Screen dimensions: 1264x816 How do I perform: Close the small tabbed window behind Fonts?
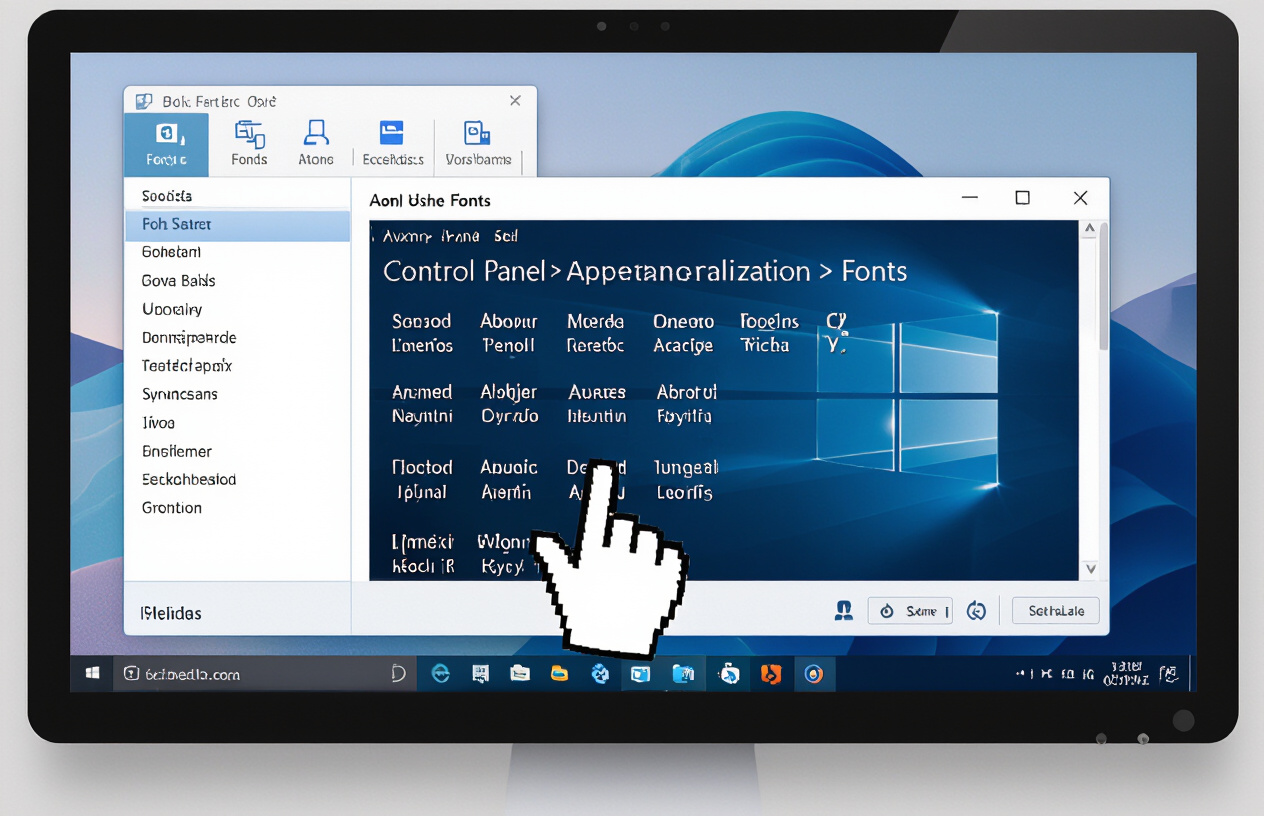tap(515, 101)
